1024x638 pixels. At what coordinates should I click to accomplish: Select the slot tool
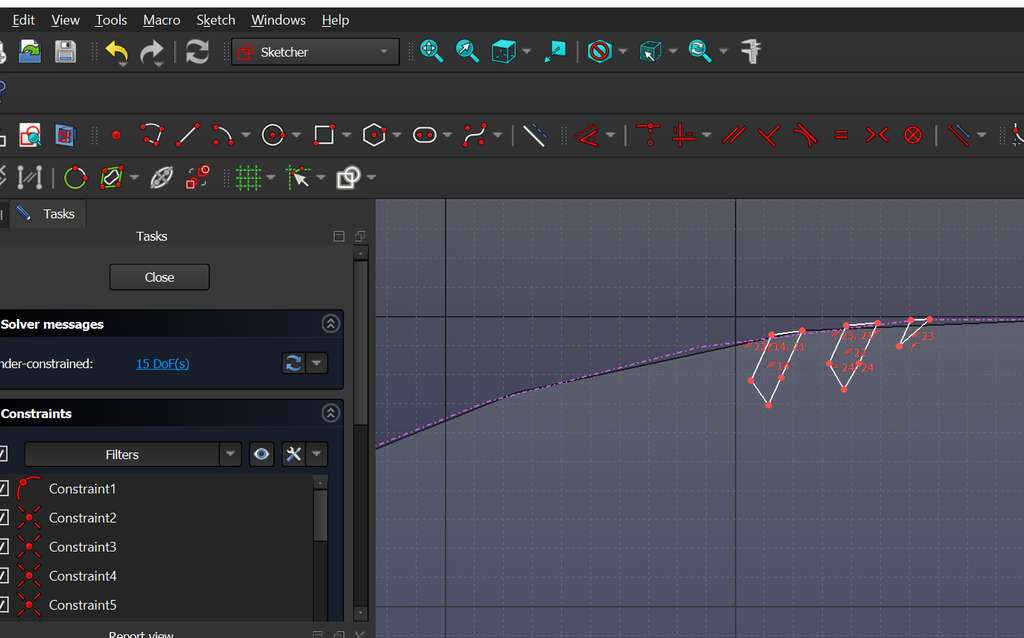(424, 135)
